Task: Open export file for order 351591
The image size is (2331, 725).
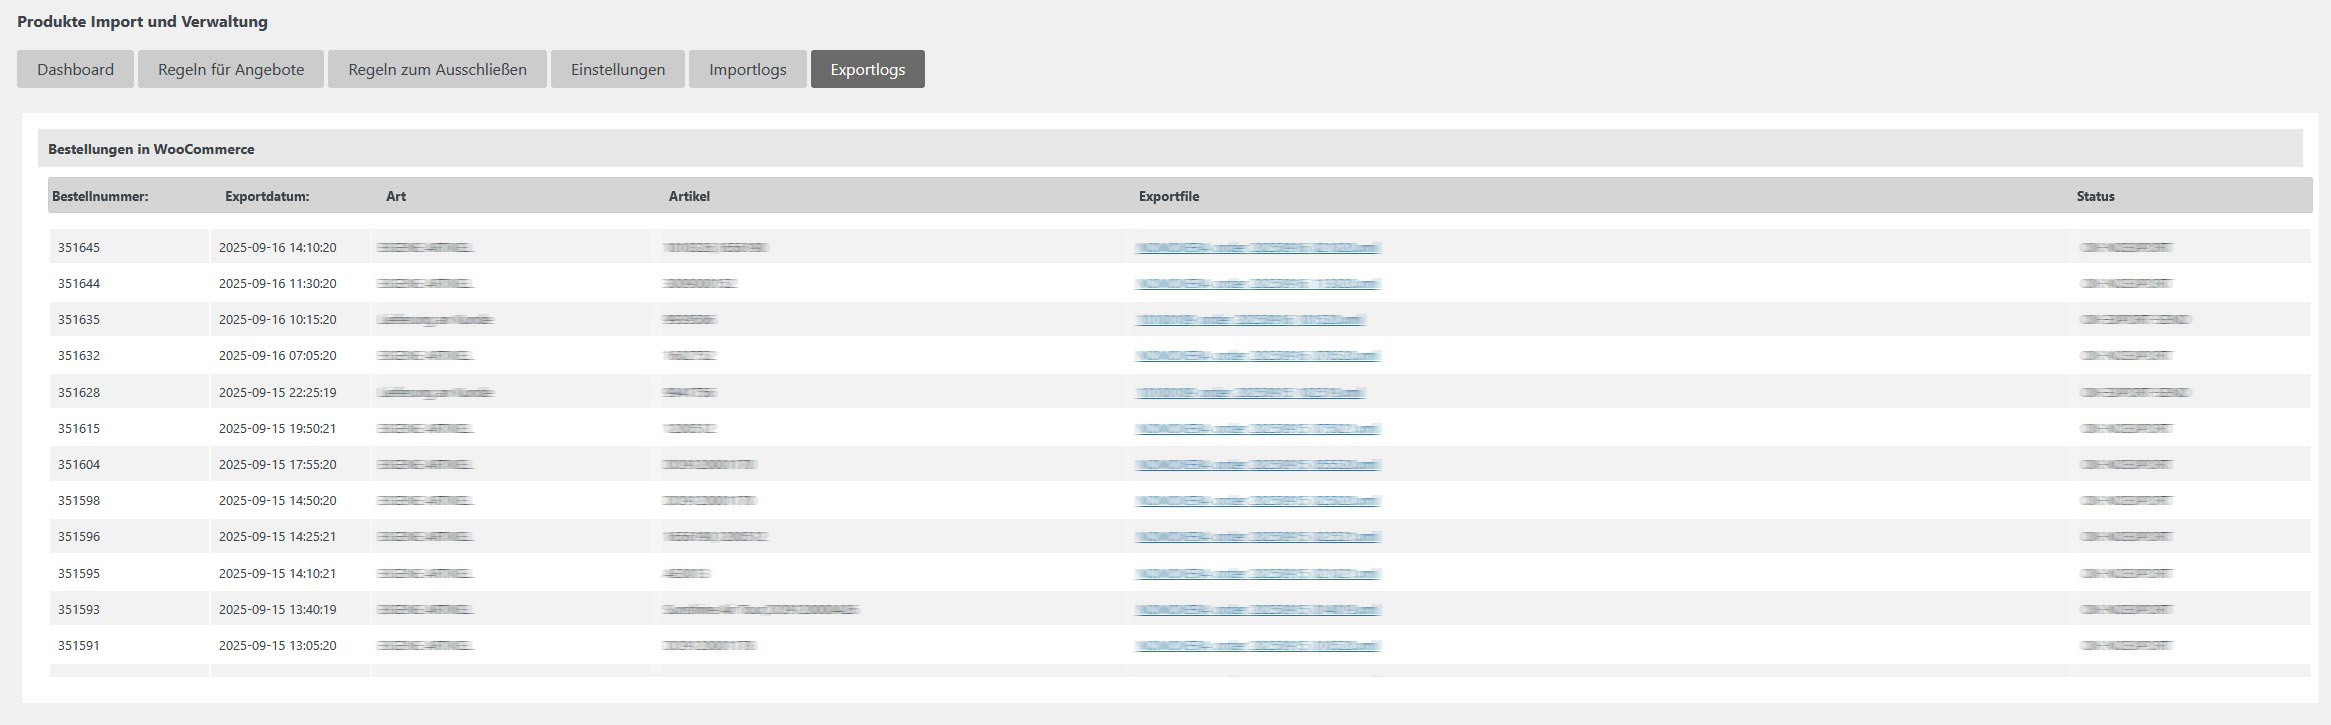Action: point(1258,646)
